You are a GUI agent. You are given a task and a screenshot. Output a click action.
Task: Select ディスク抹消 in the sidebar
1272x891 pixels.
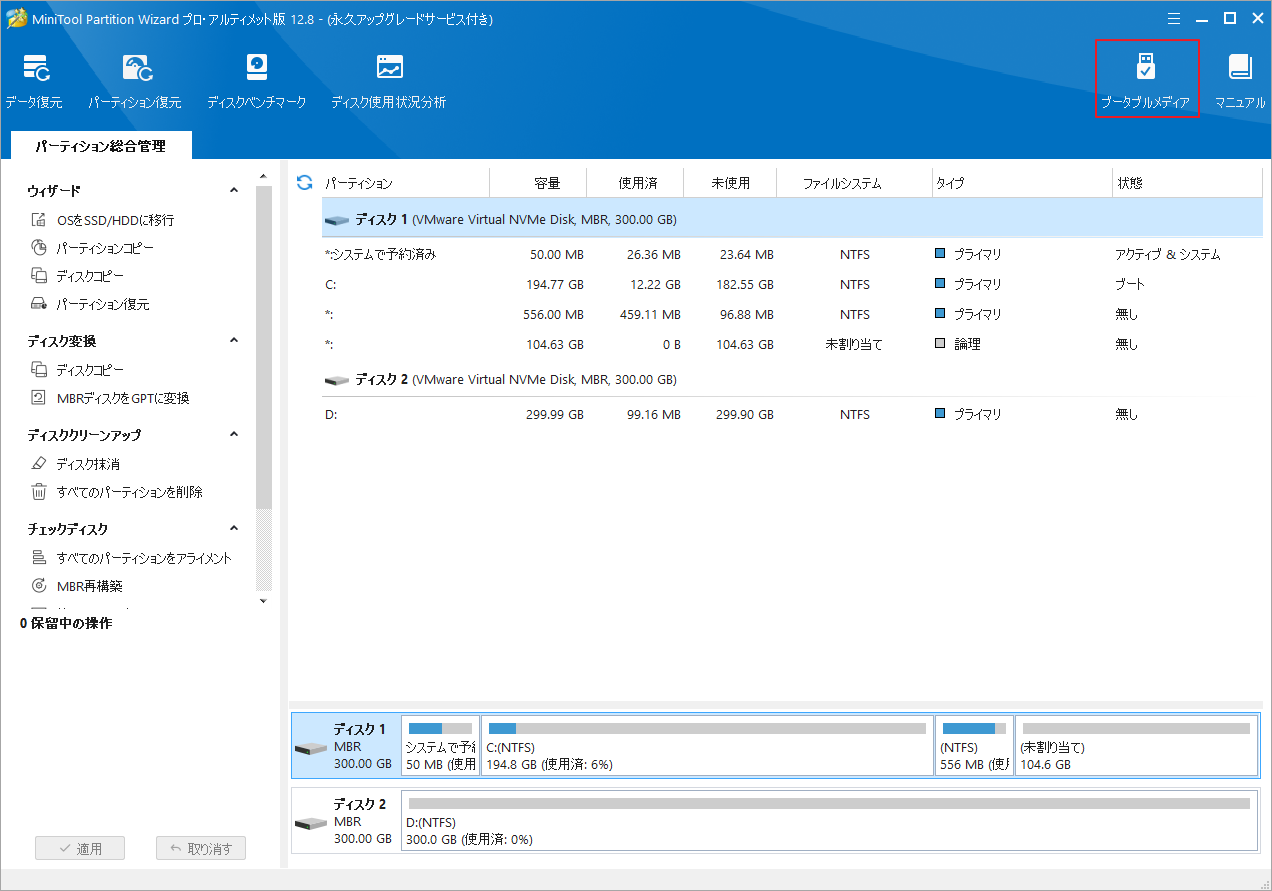pyautogui.click(x=76, y=464)
